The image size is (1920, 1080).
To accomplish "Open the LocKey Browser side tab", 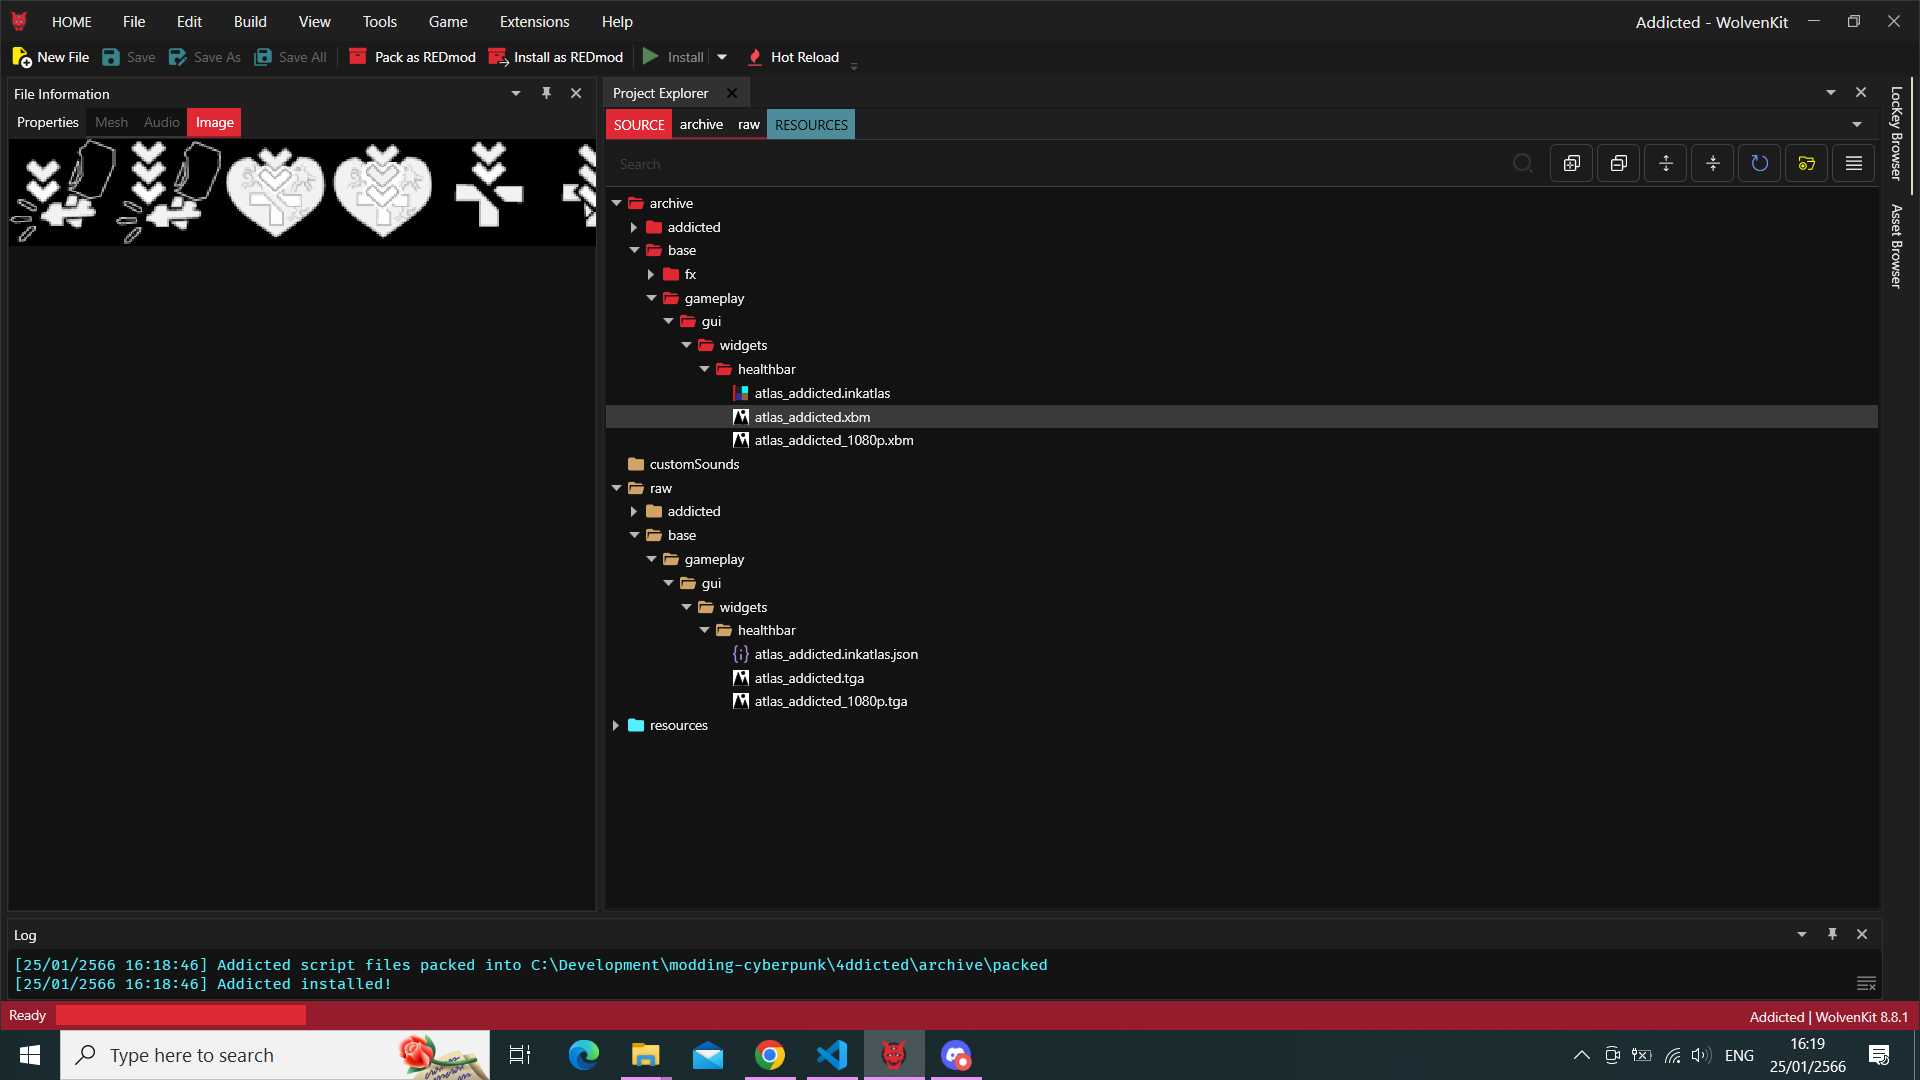I will [1895, 133].
